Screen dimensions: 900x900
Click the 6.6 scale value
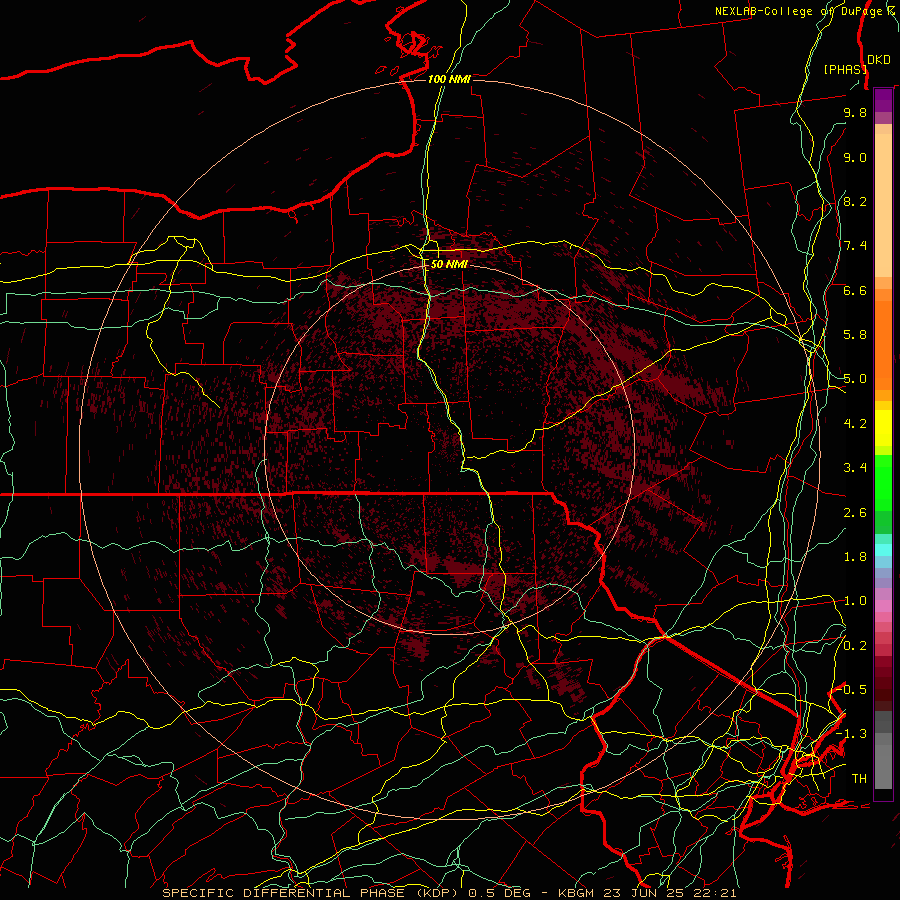(x=855, y=290)
